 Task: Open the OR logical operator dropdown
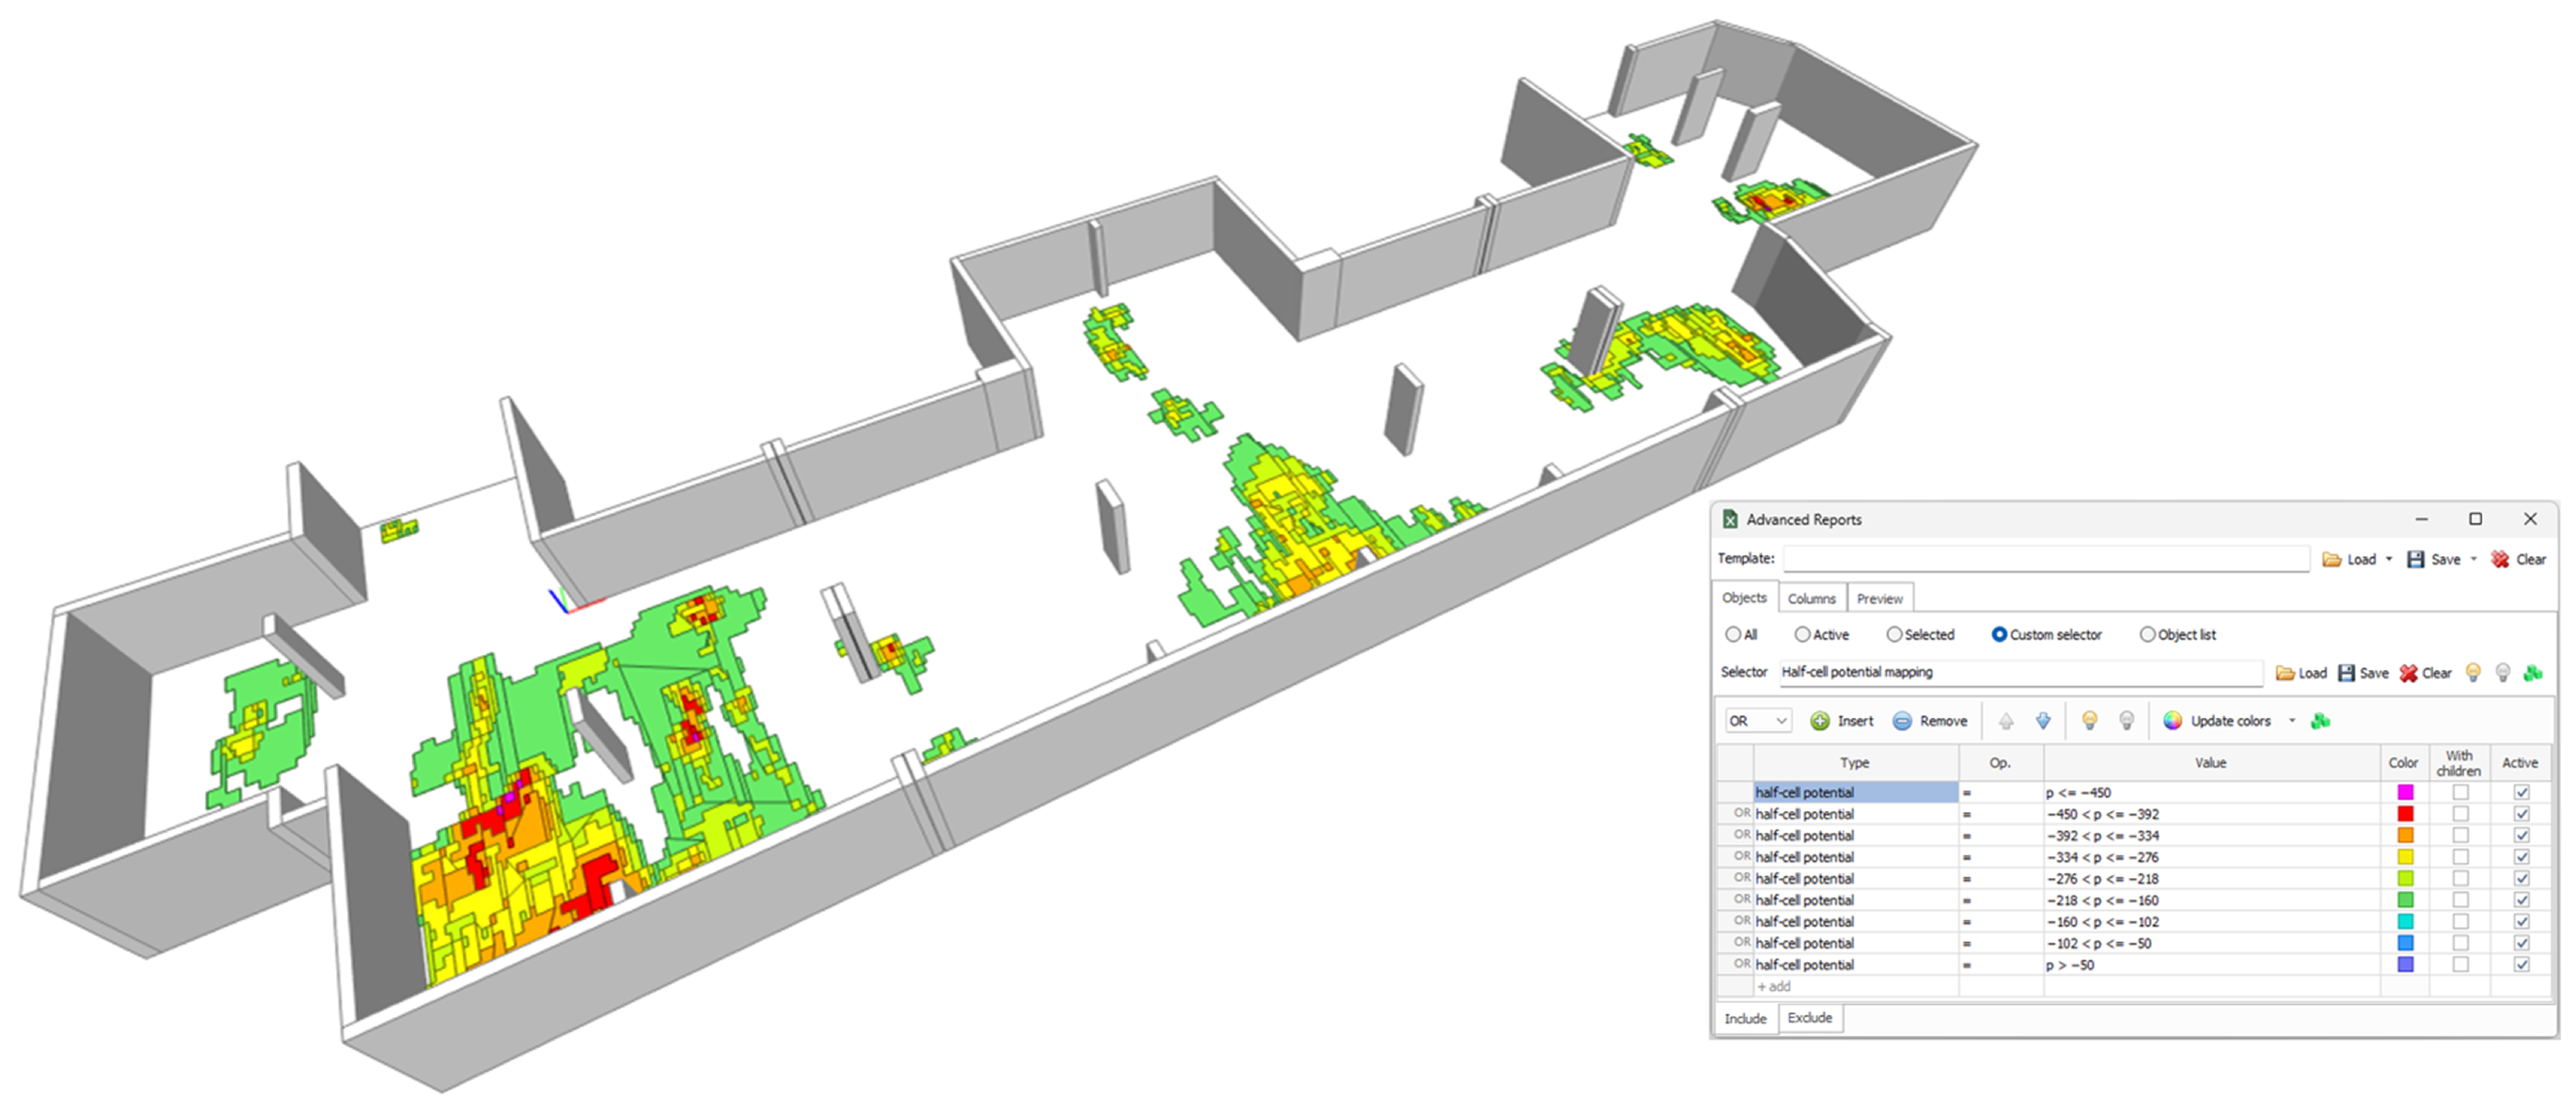point(1758,721)
